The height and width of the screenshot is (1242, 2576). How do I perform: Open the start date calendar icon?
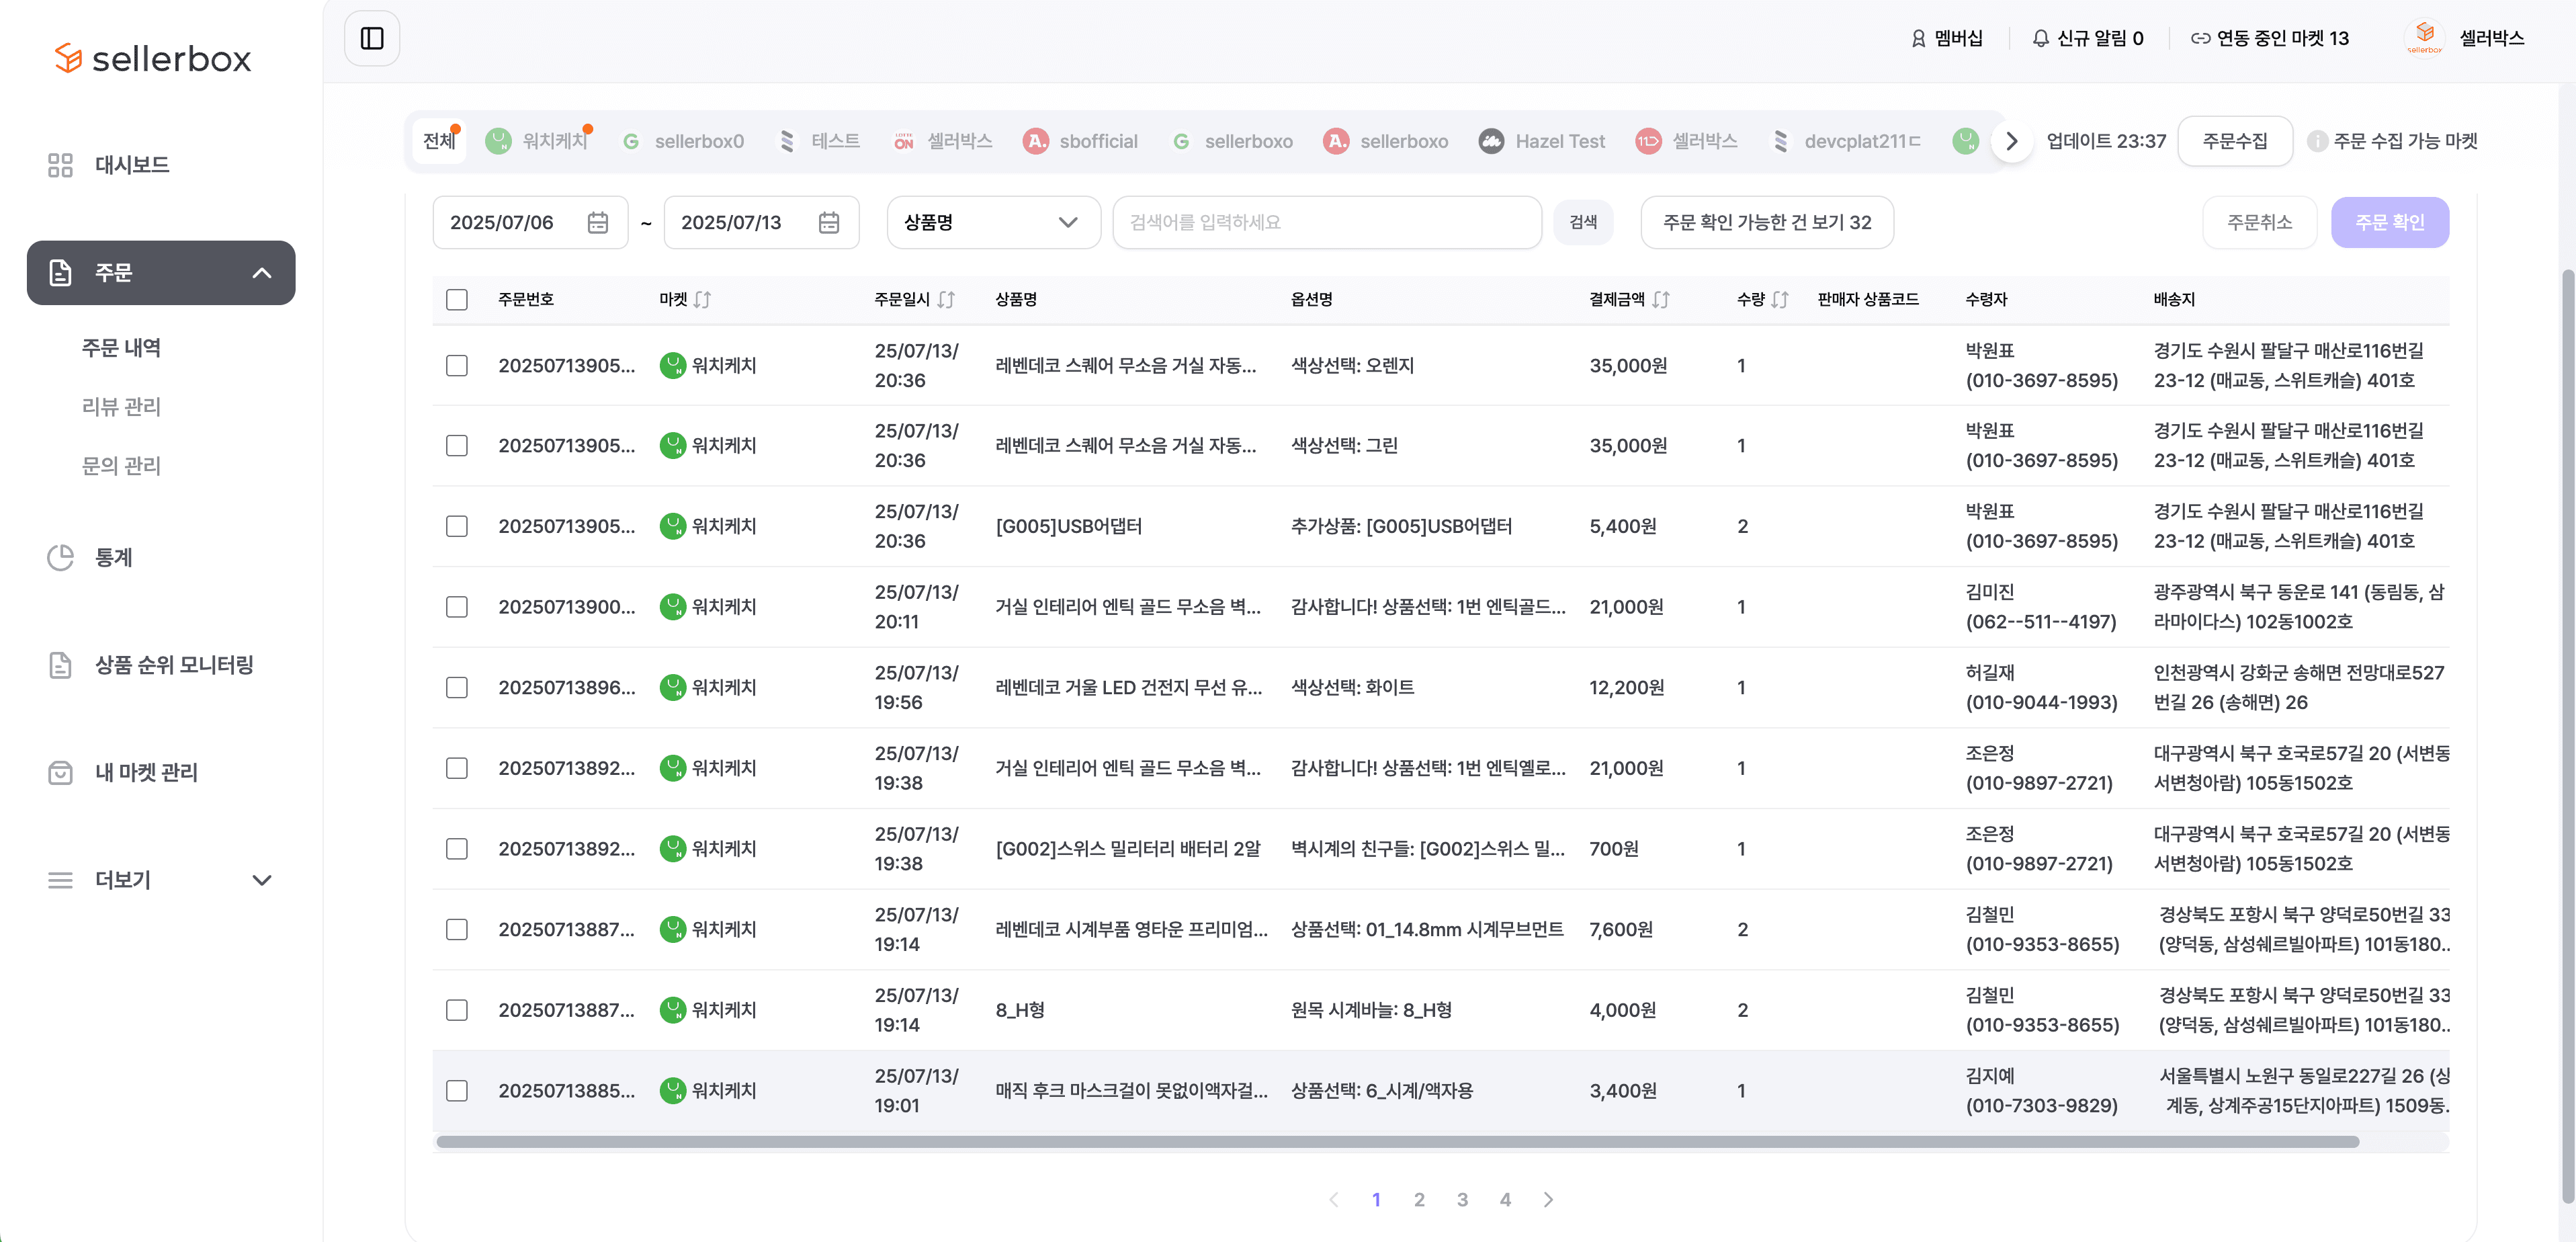pyautogui.click(x=597, y=222)
